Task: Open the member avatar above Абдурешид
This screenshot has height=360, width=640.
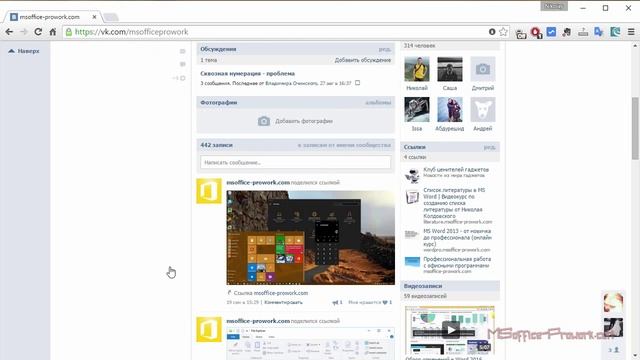Action: 450,109
